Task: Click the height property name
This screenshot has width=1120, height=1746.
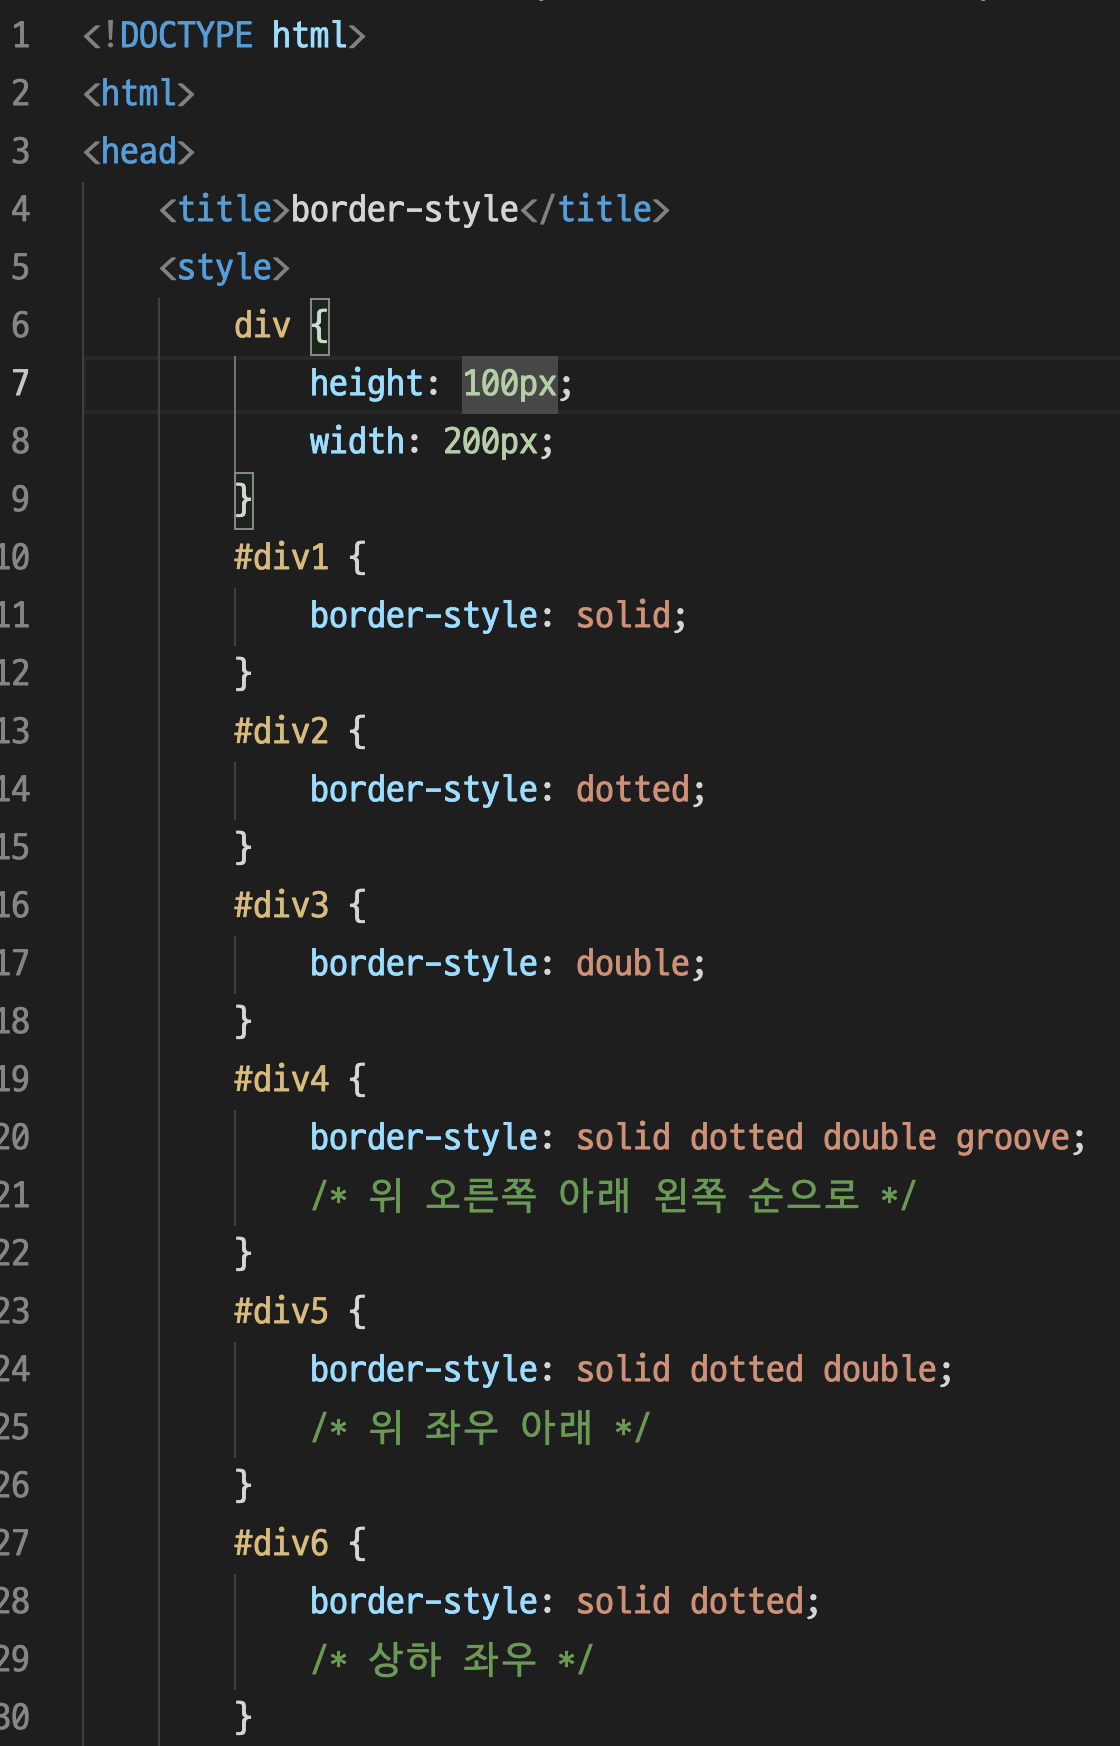Action: coord(367,384)
